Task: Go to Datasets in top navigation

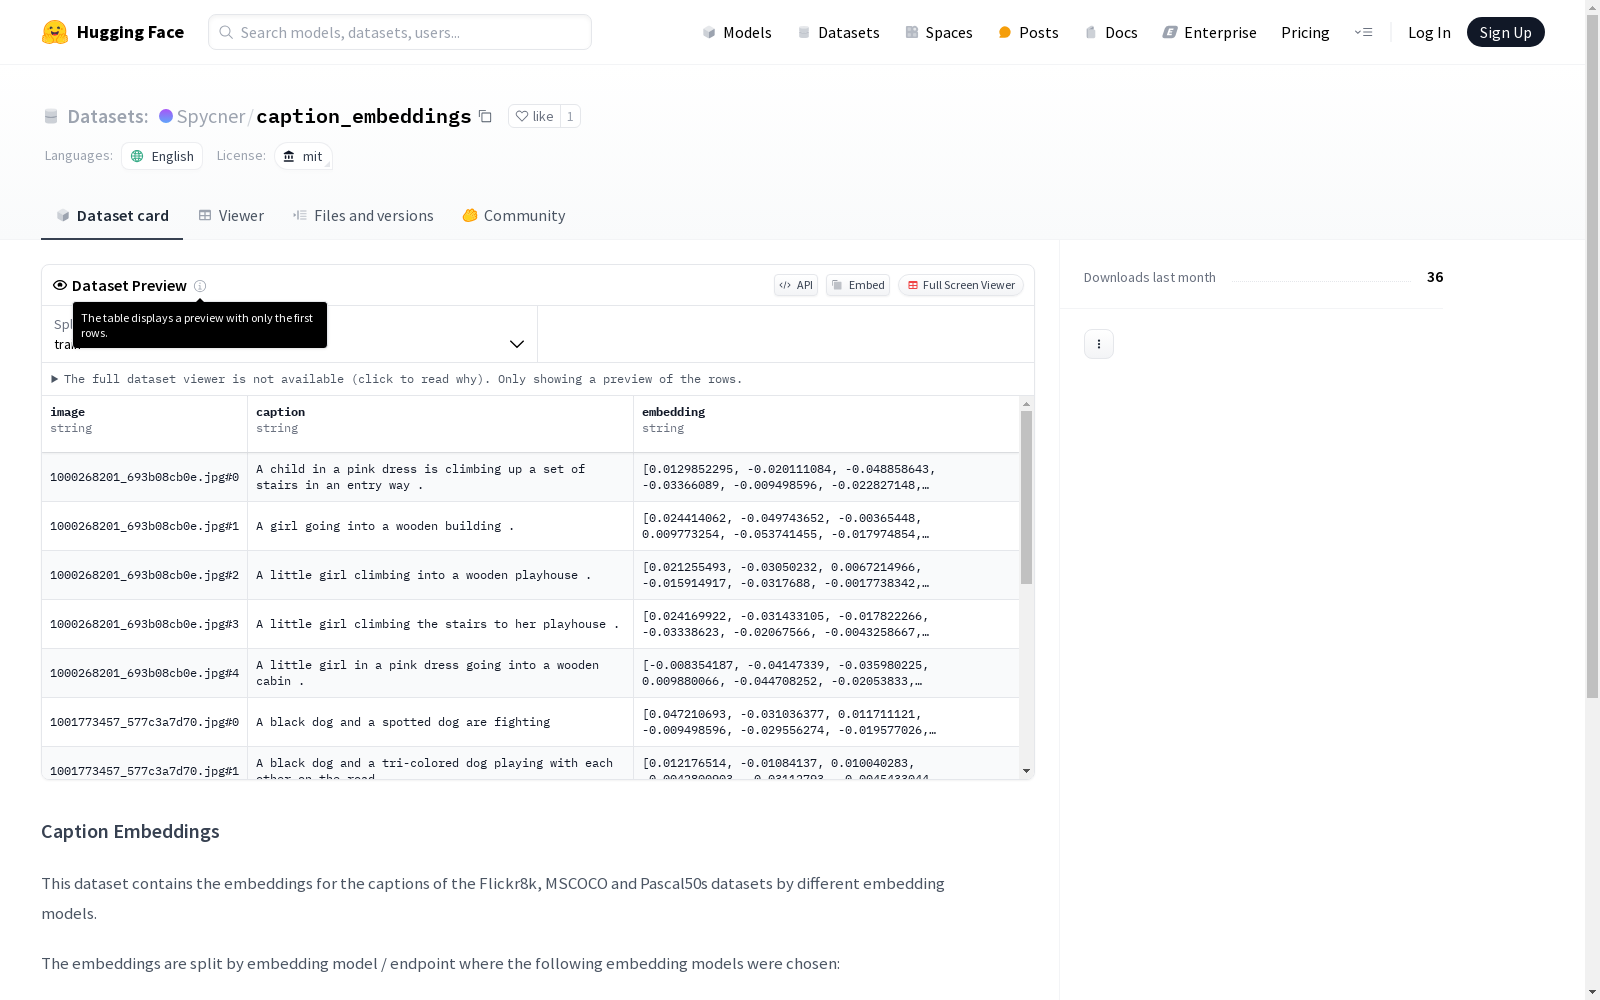Action: [838, 32]
